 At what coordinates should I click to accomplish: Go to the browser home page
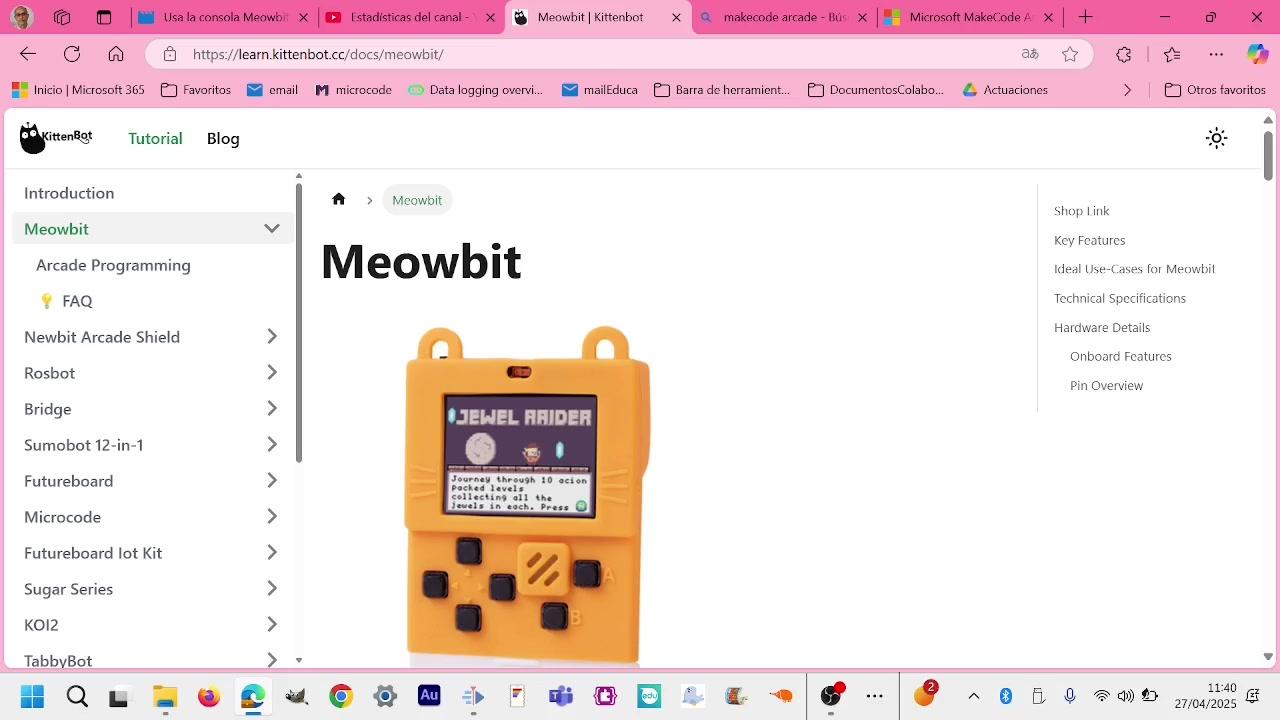(x=116, y=54)
